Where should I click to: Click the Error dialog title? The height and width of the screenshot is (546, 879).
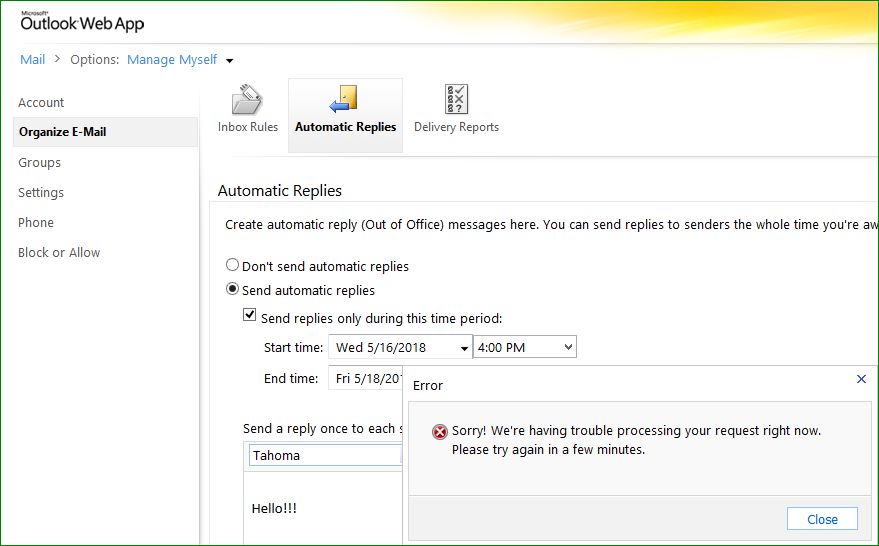pyautogui.click(x=428, y=386)
